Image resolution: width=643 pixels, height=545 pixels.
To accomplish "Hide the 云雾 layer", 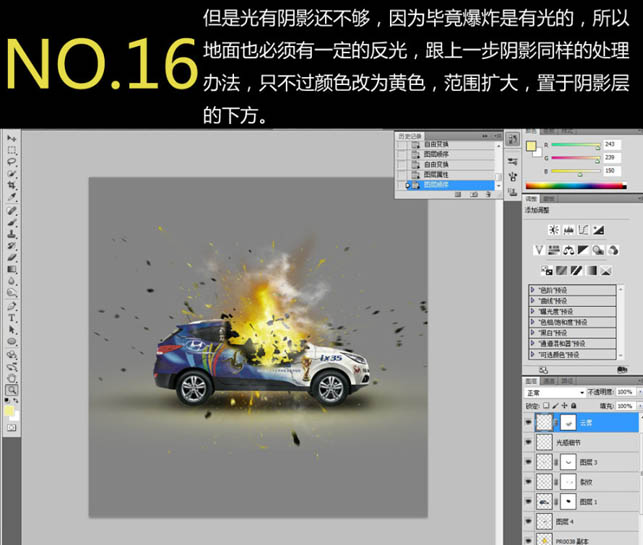I will pos(529,422).
